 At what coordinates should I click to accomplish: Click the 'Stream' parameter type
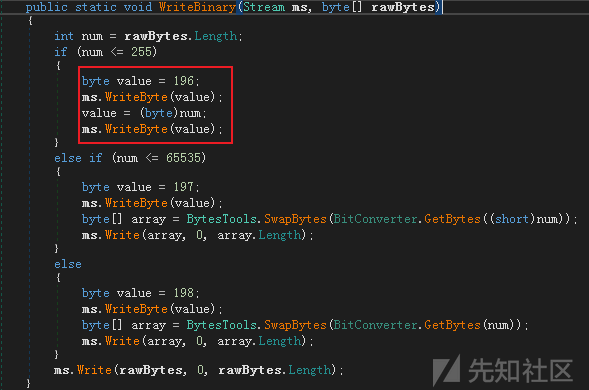click(x=264, y=7)
